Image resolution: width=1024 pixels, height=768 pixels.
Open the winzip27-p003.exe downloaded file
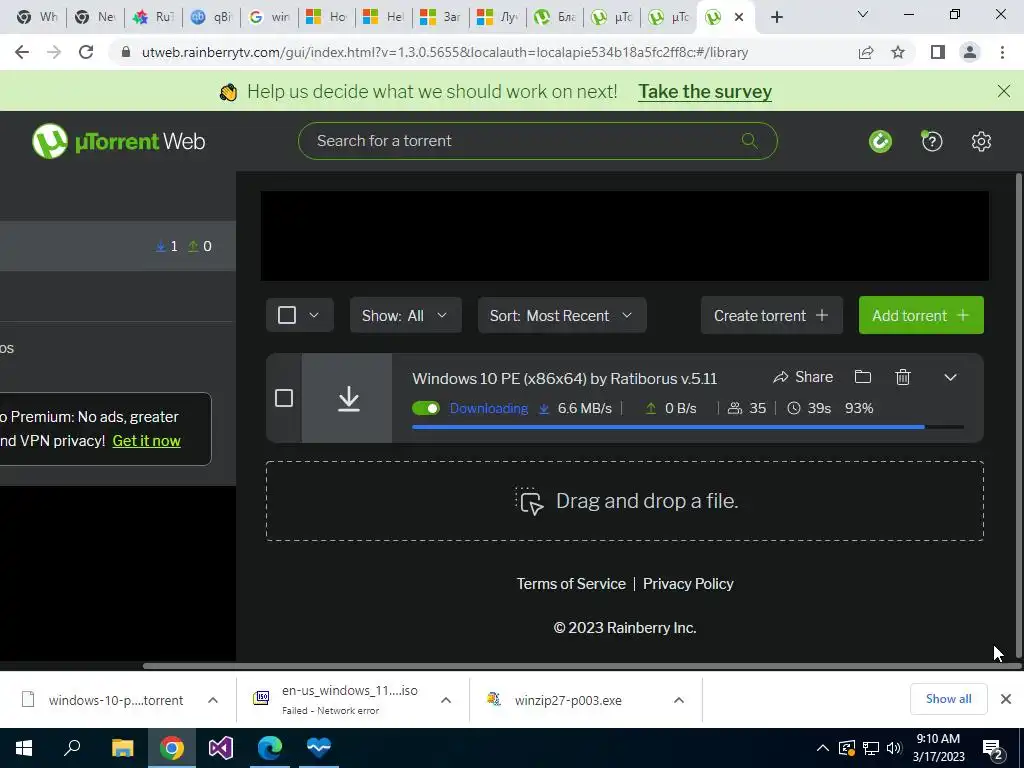tap(568, 700)
